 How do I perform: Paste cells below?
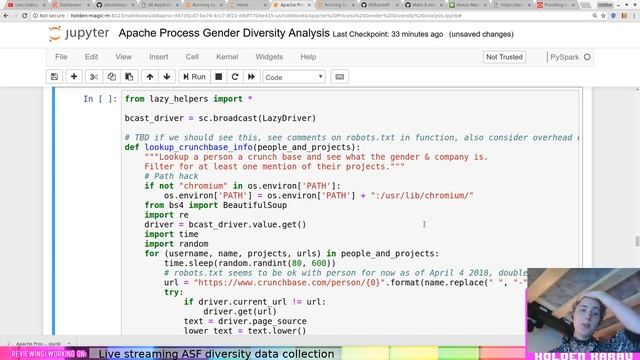(129, 77)
